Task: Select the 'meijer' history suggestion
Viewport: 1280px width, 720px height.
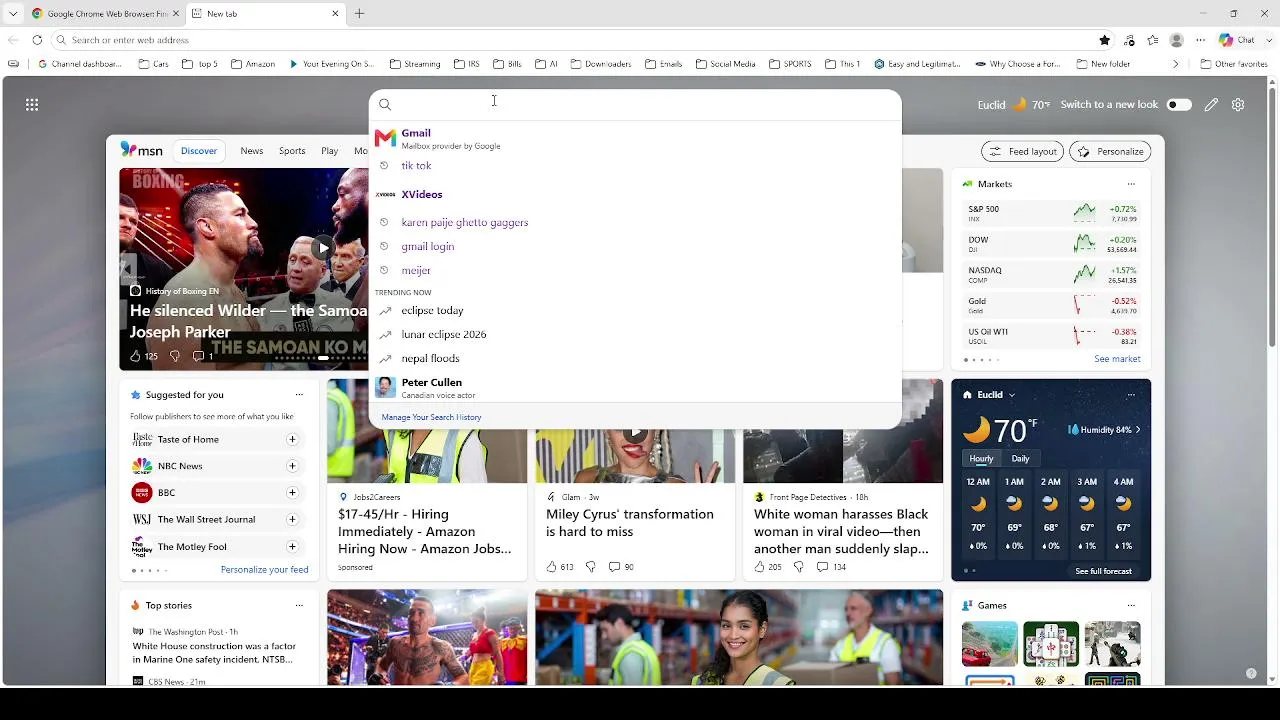Action: coord(635,271)
